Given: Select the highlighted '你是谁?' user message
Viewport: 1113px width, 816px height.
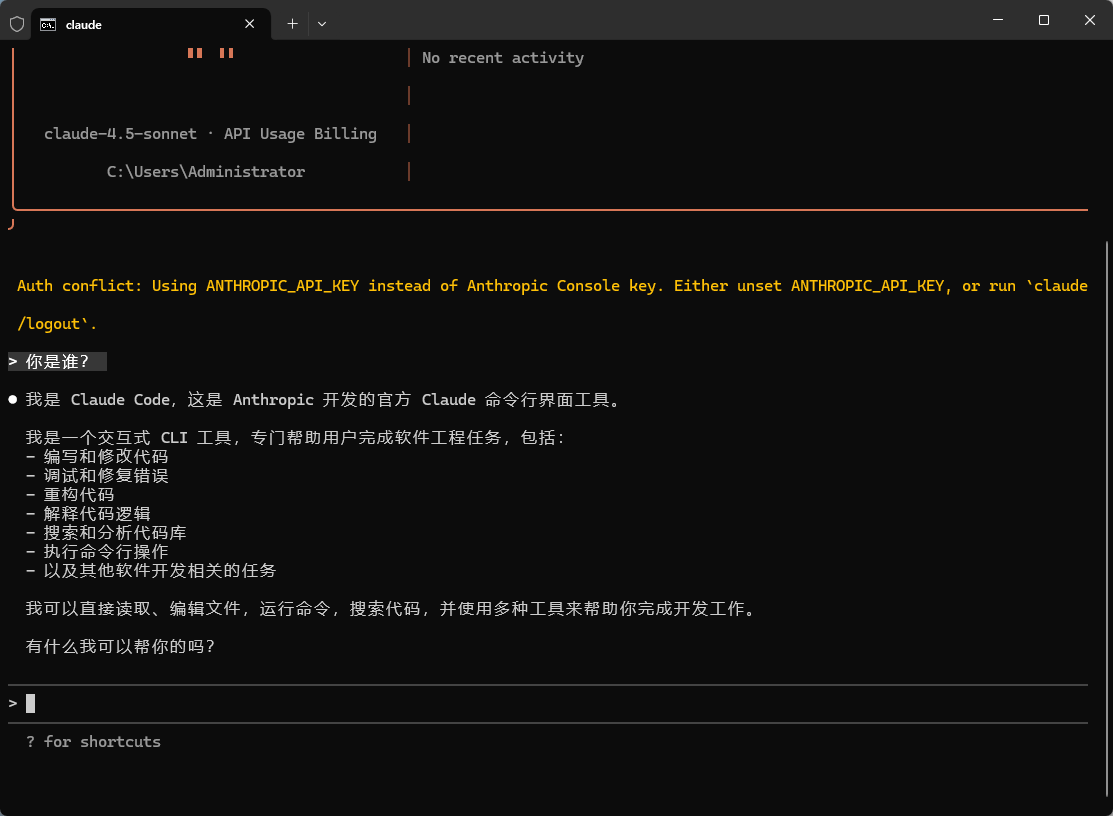Looking at the screenshot, I should point(57,361).
